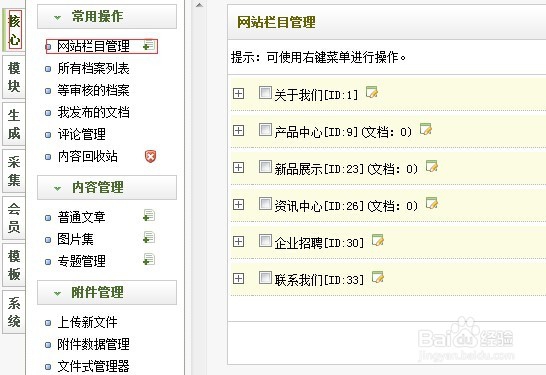This screenshot has width=546, height=375.
Task: Tick the checkbox for 资讯中心[ID:26]
Action: (265, 204)
